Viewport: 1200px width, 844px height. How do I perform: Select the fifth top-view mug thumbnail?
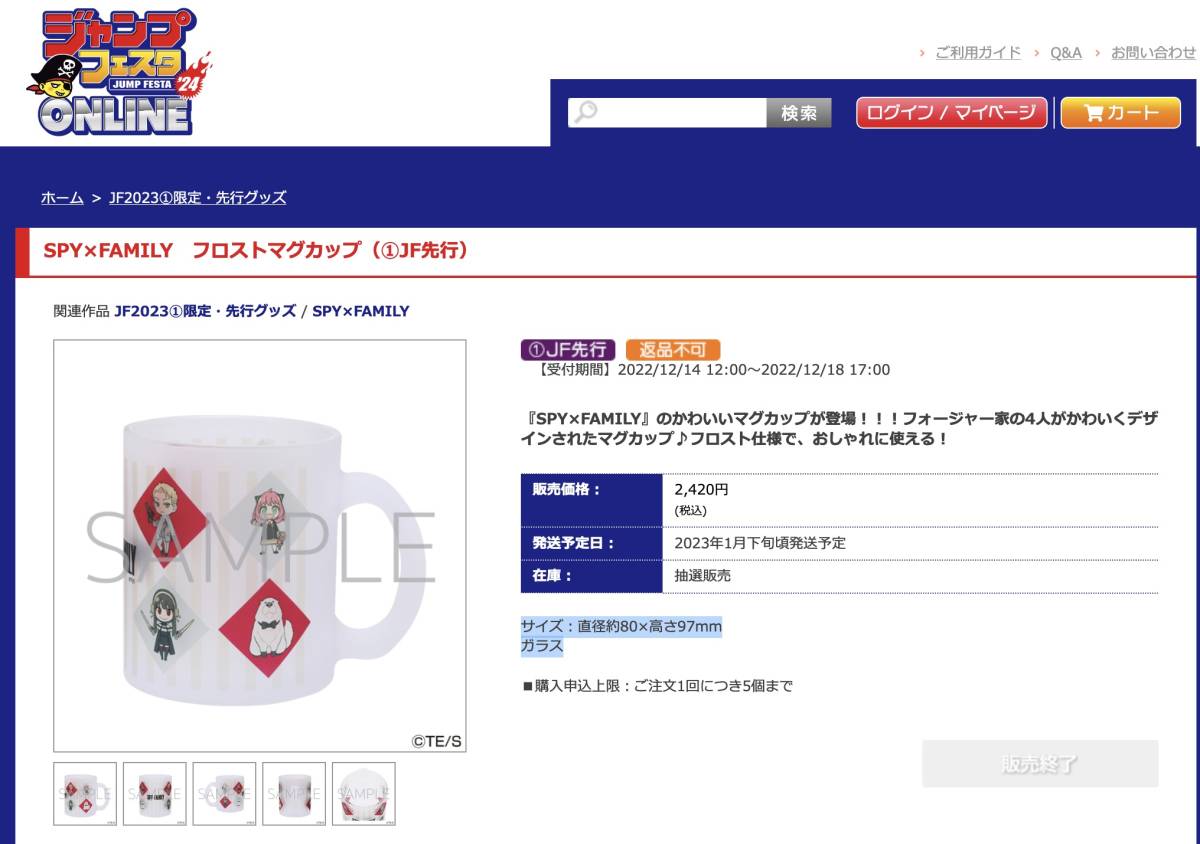[x=364, y=794]
